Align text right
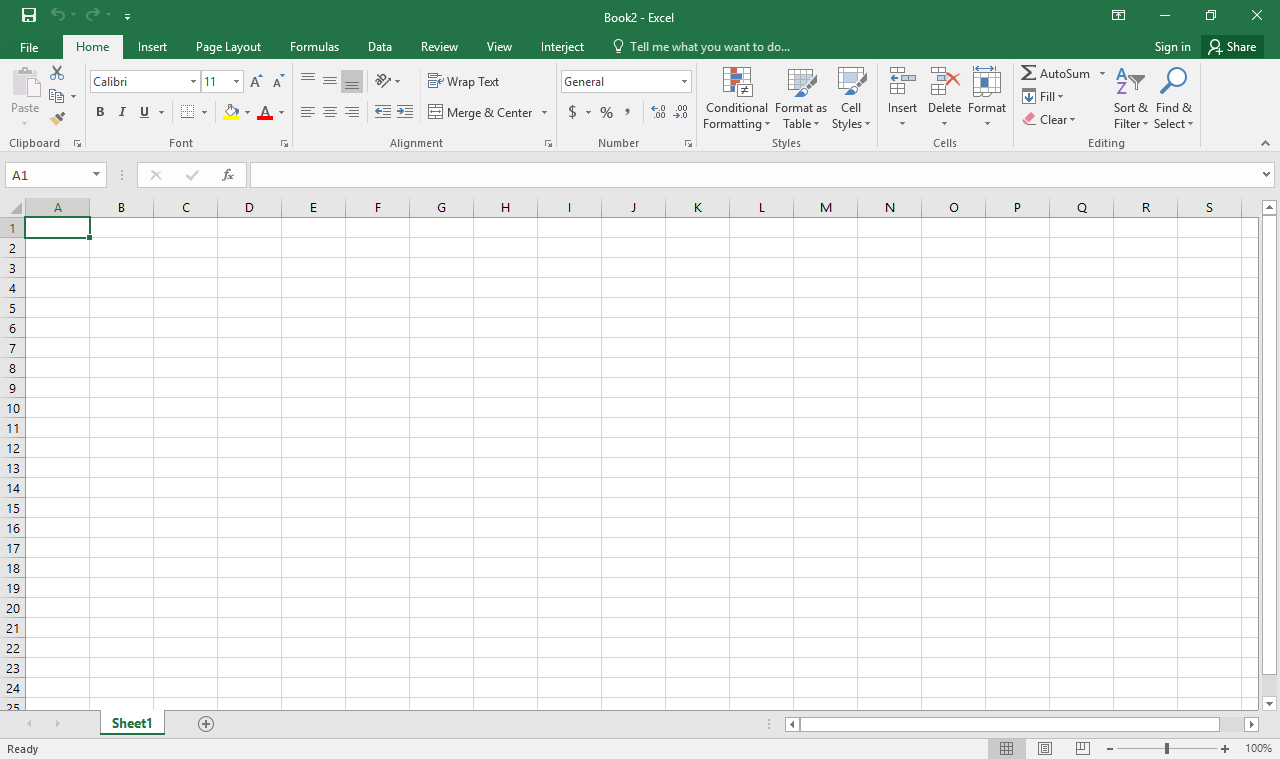Viewport: 1280px width, 759px height. pos(352,112)
